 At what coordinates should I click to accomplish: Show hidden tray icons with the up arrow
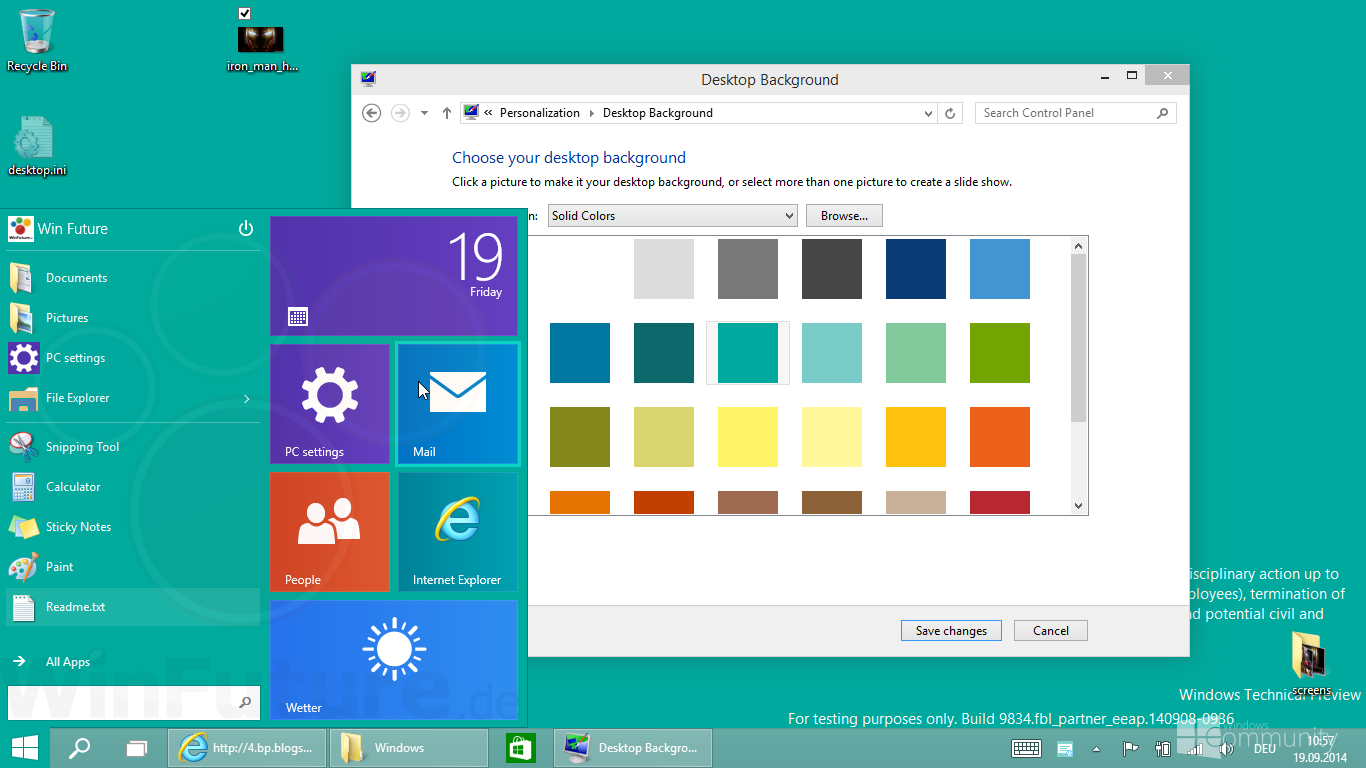(1096, 748)
